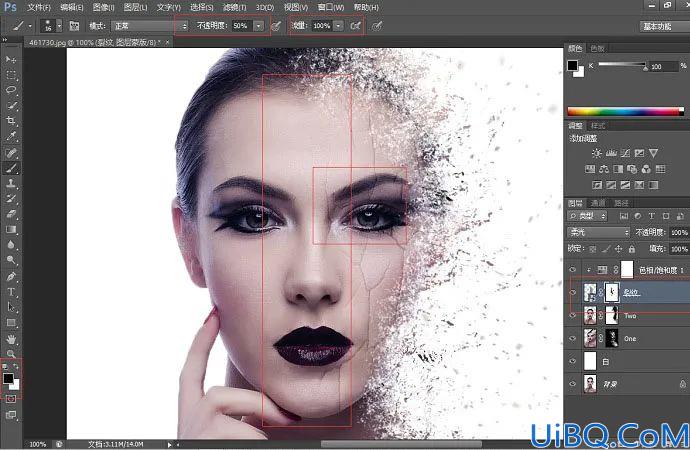Screen dimensions: 690x450
Task: Add Brightness/Contrast adjustment (sun icon)
Action: coord(596,153)
